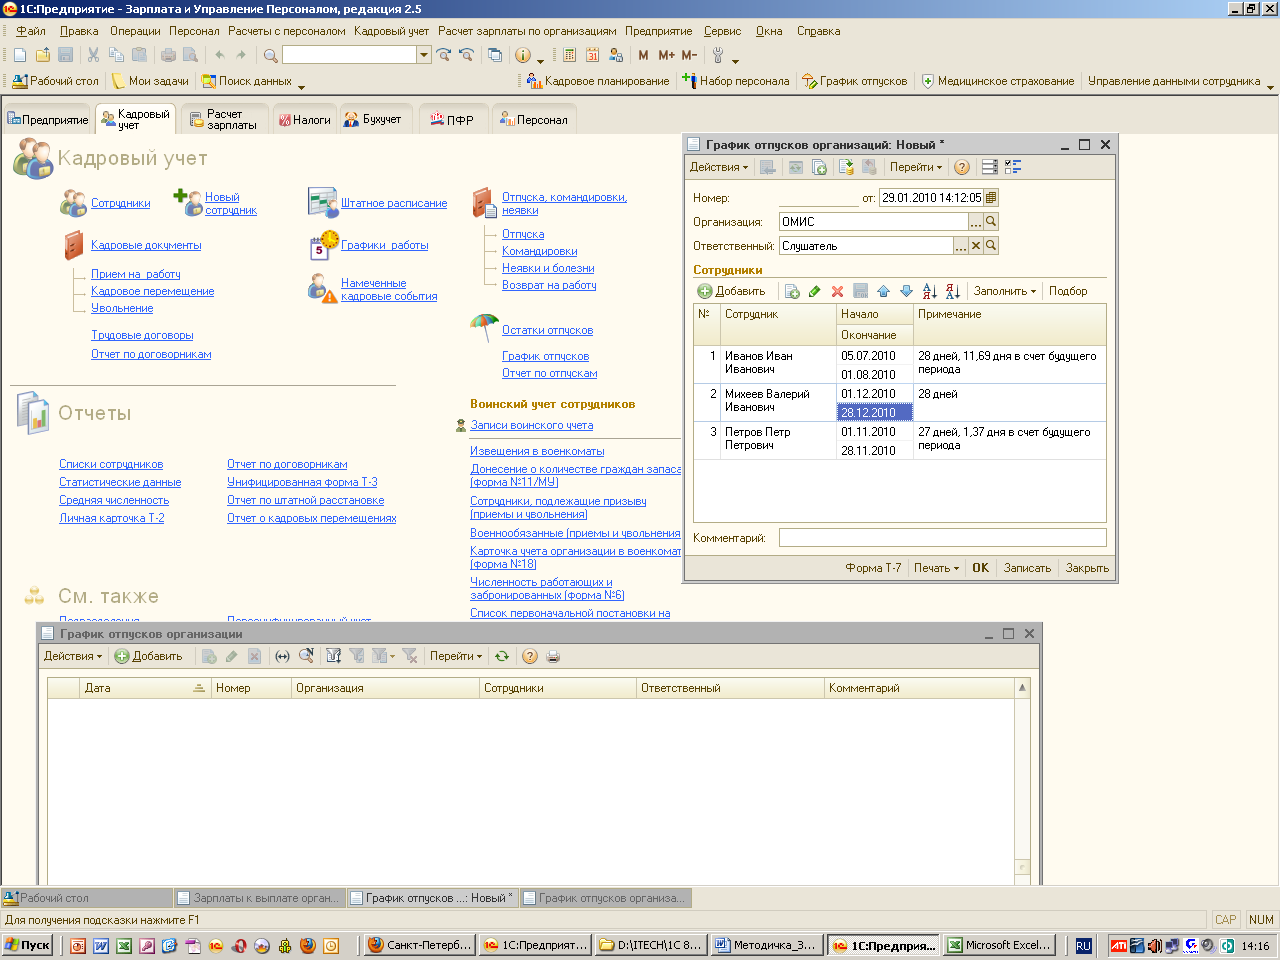The width and height of the screenshot is (1280, 960).
Task: Open the calculator icon in main toolbar
Action: (x=570, y=55)
